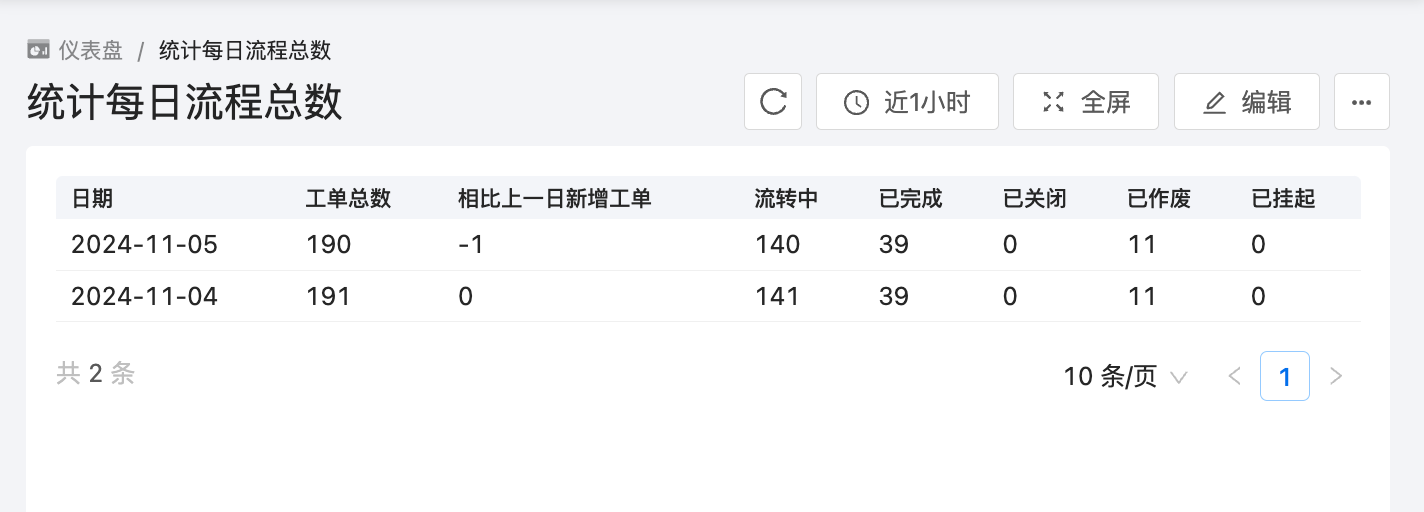Click the 编辑 edit button
This screenshot has width=1424, height=512.
click(x=1246, y=102)
